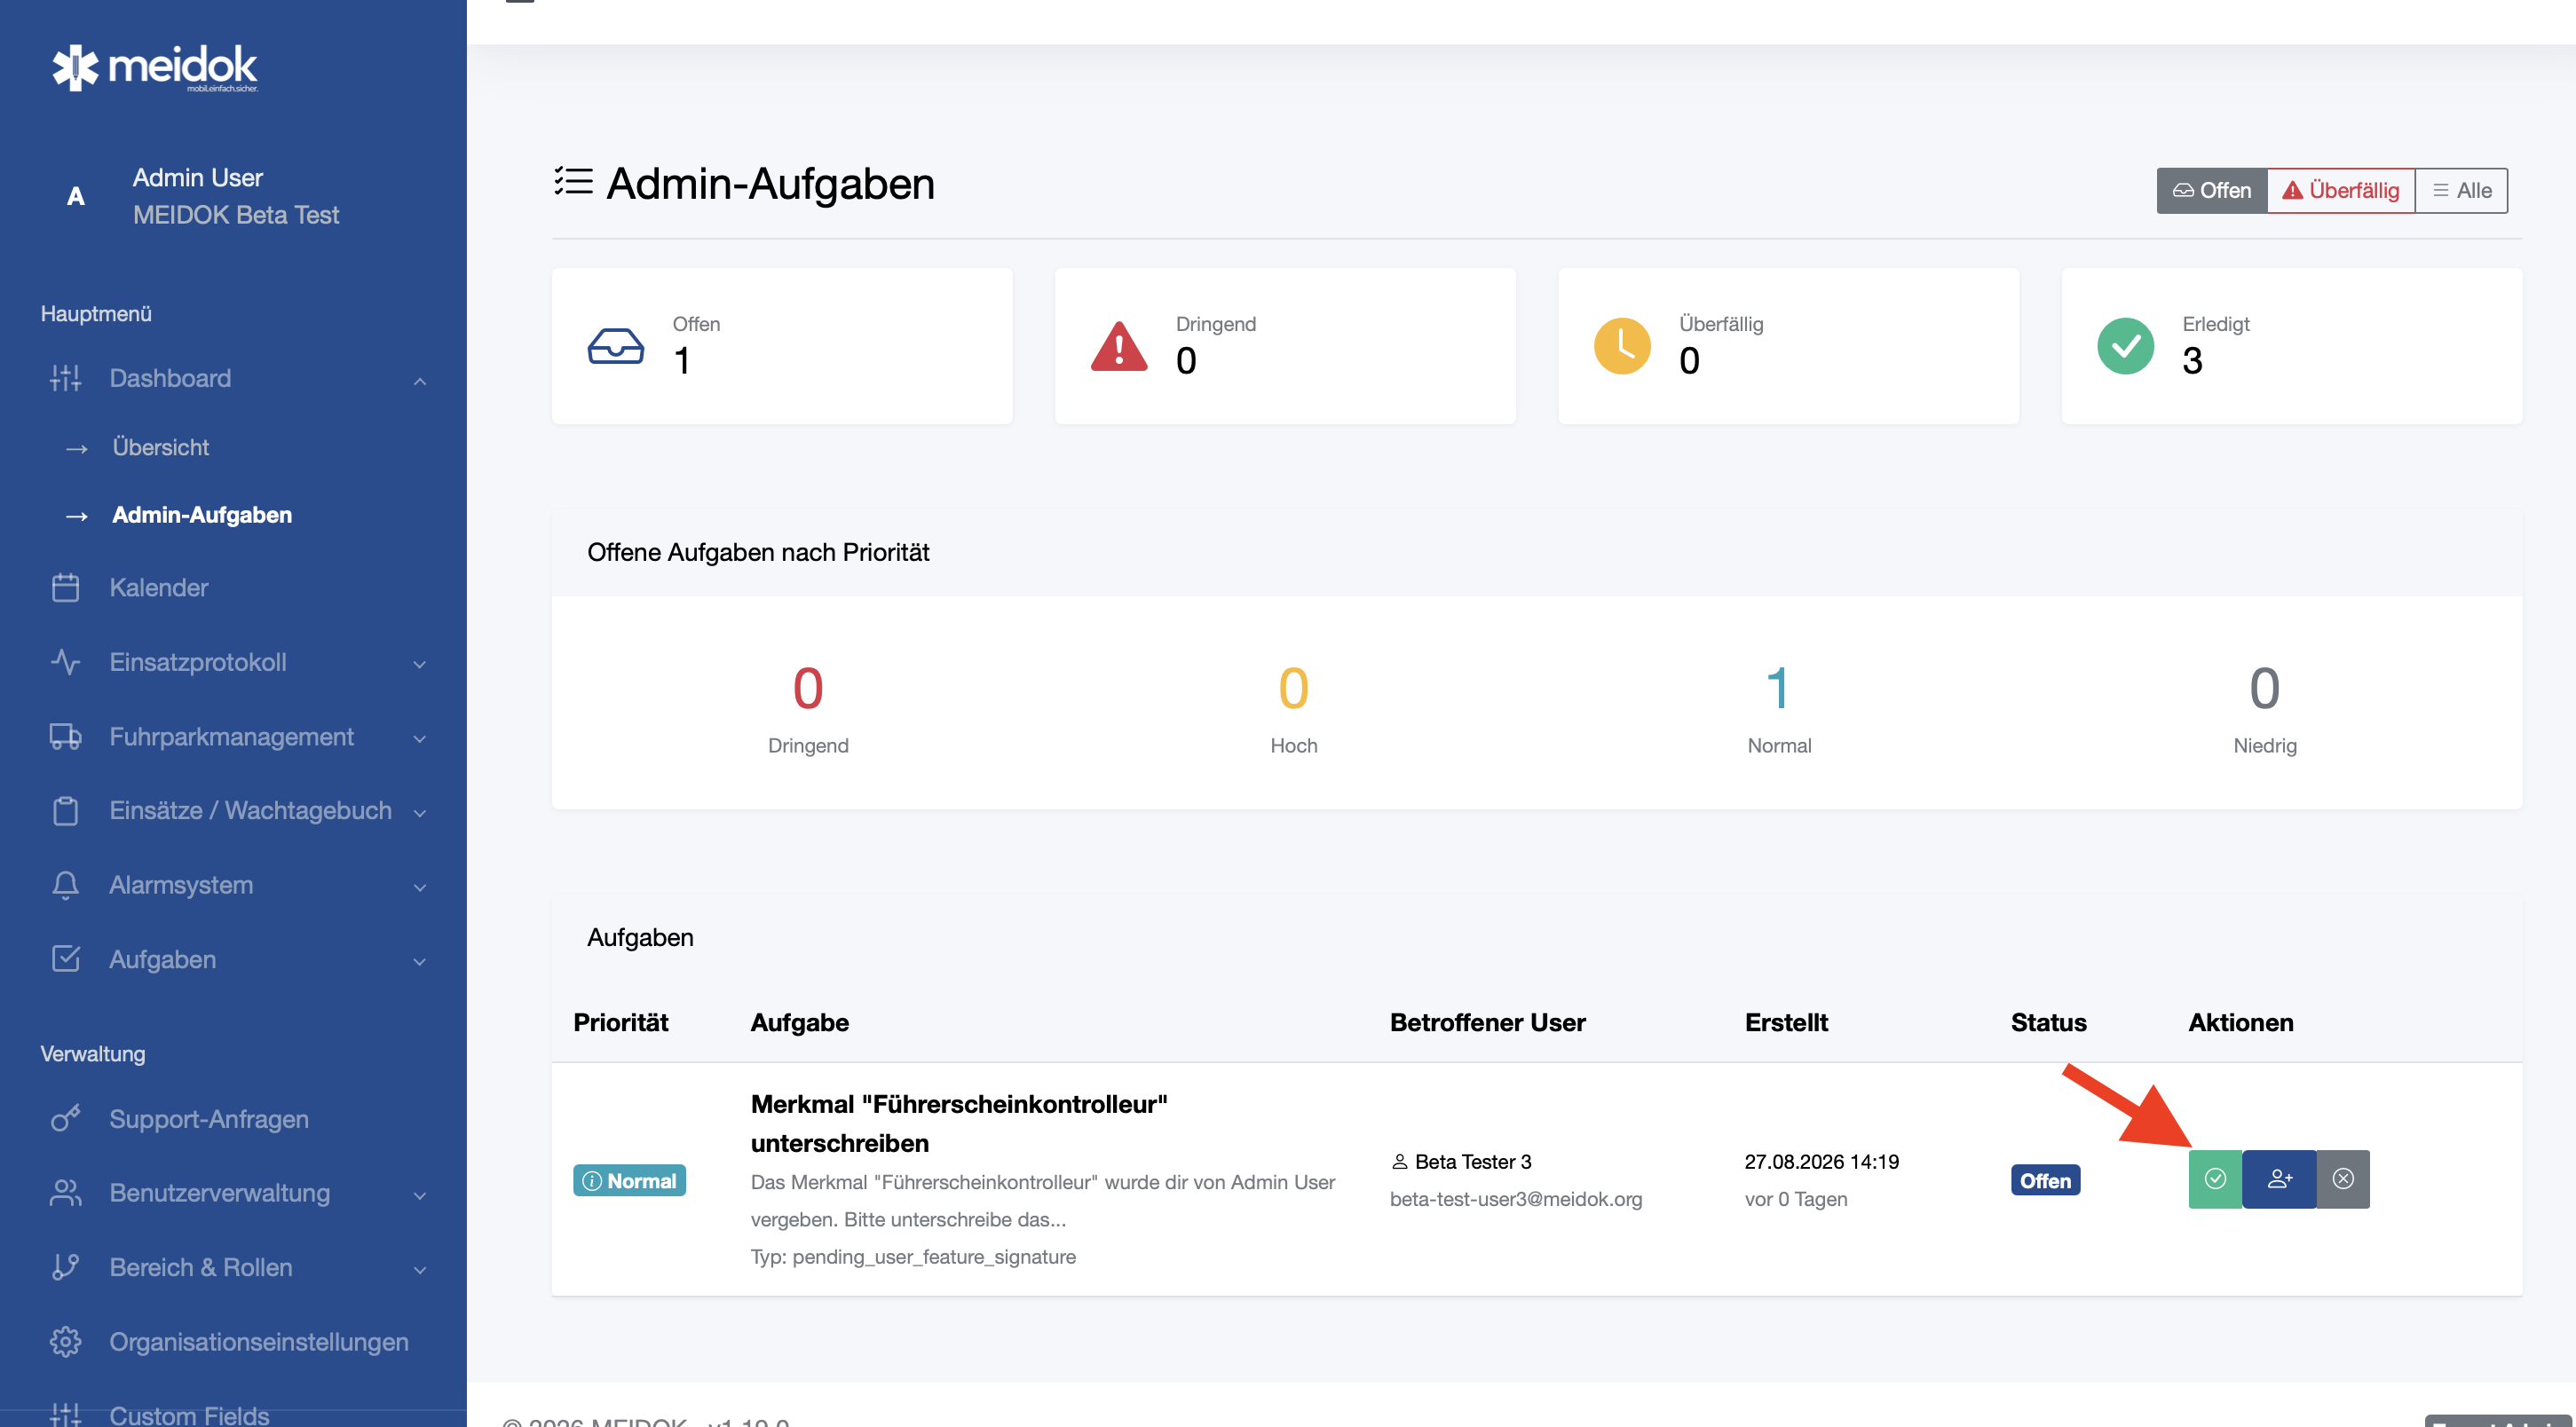This screenshot has height=1427, width=2576.
Task: Show Alle tasks
Action: 2461,190
